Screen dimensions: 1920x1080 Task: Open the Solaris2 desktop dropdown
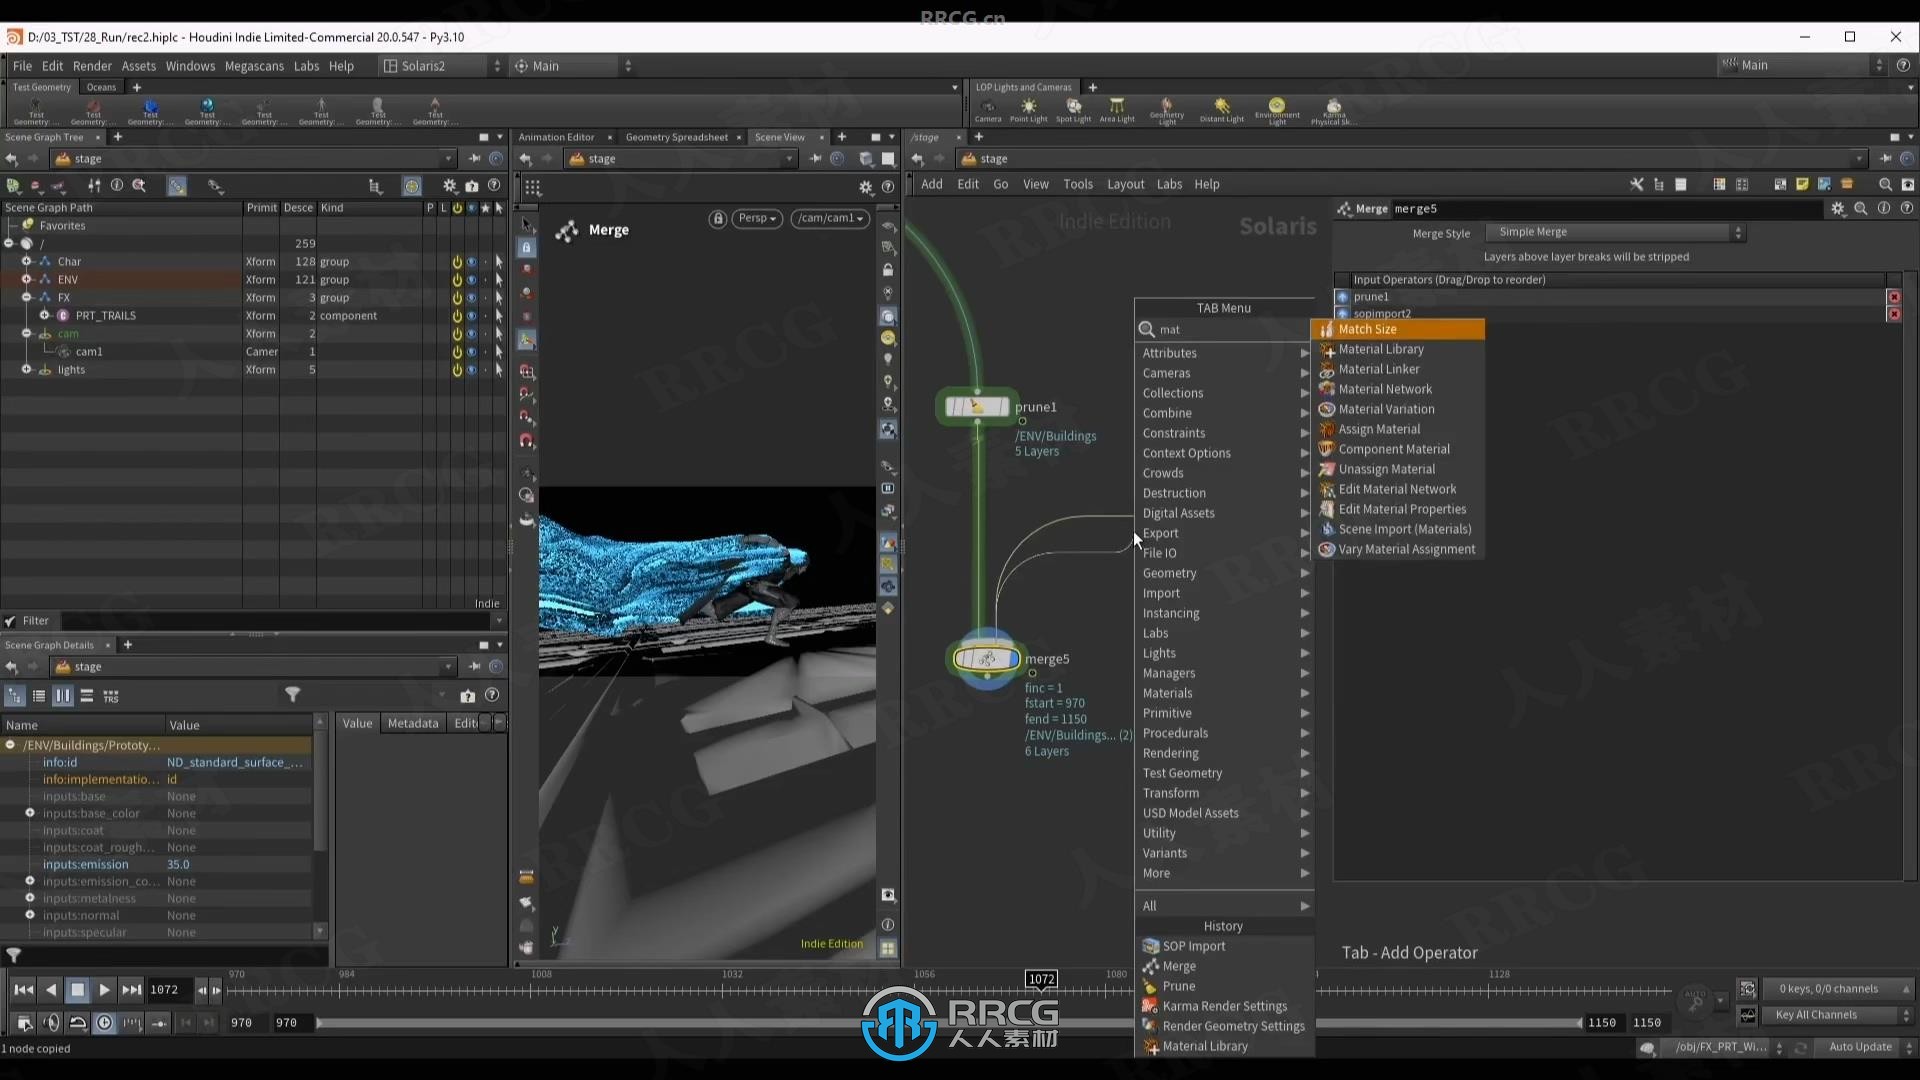(441, 66)
